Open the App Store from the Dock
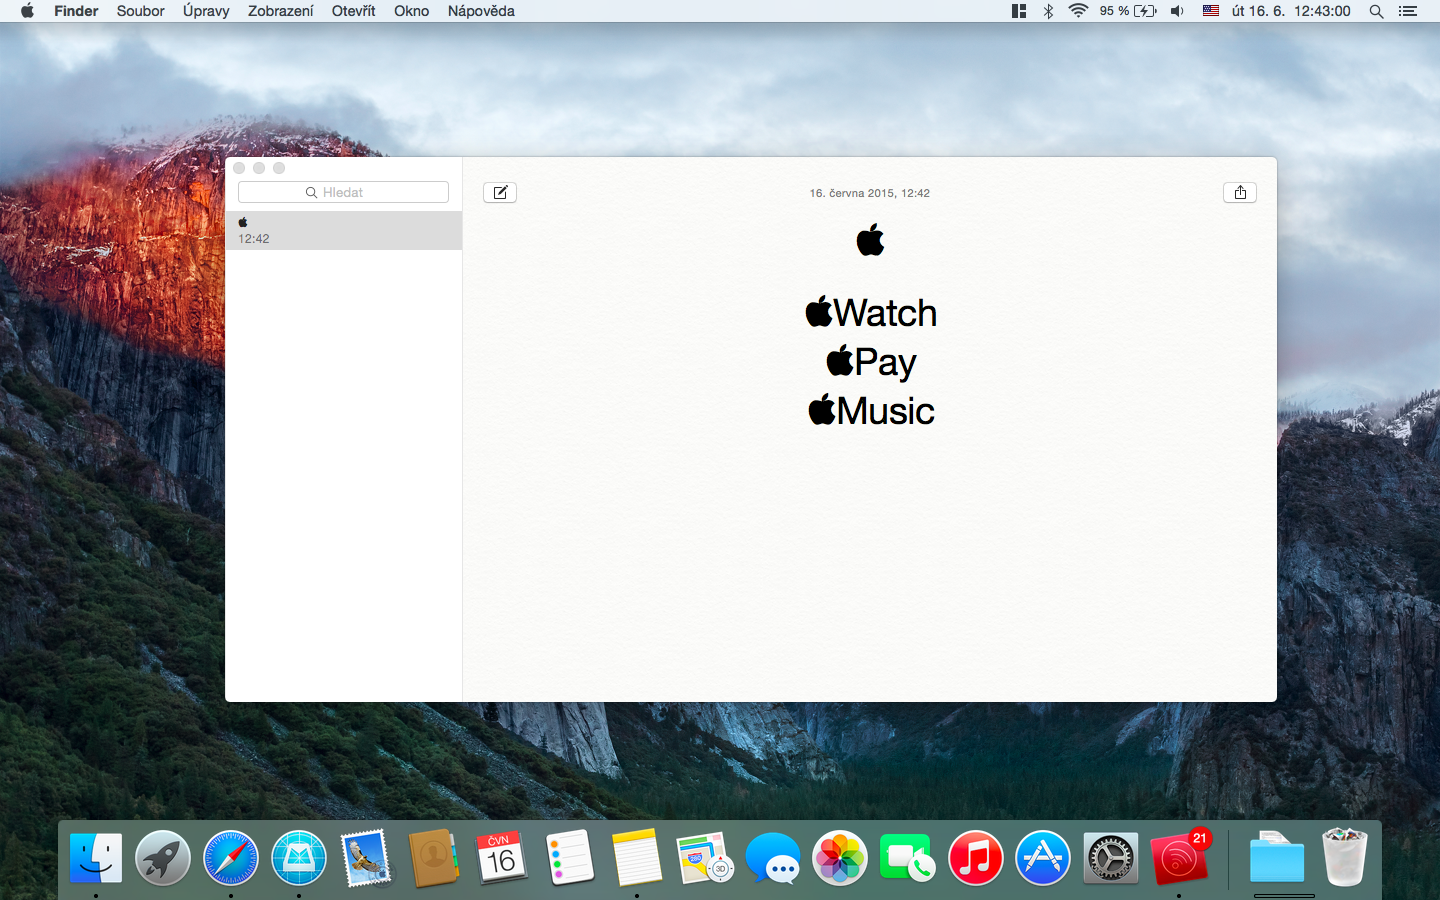1440x900 pixels. point(1043,858)
